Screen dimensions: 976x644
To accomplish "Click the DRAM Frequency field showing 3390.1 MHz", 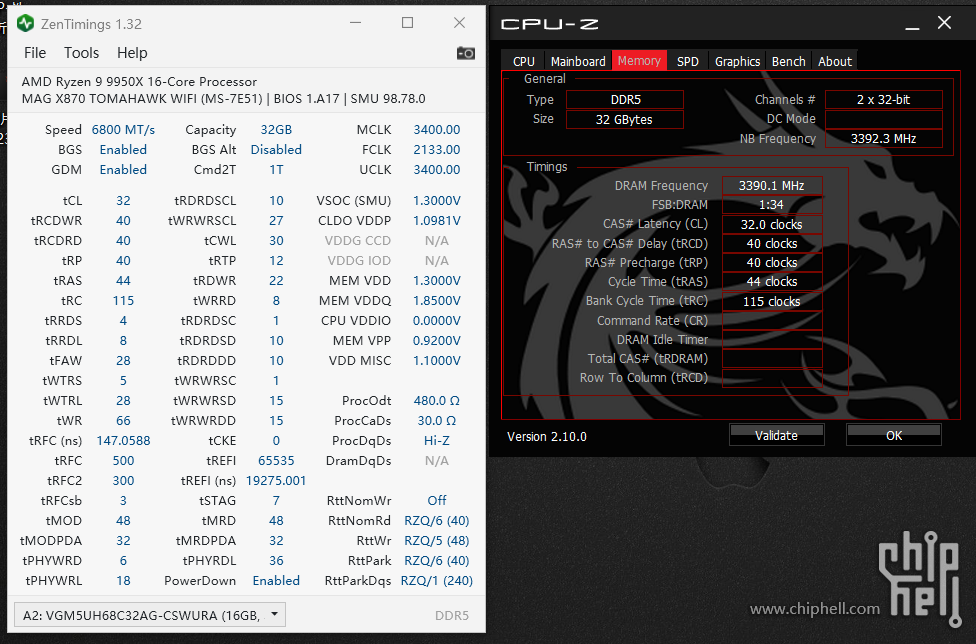I will pyautogui.click(x=772, y=185).
